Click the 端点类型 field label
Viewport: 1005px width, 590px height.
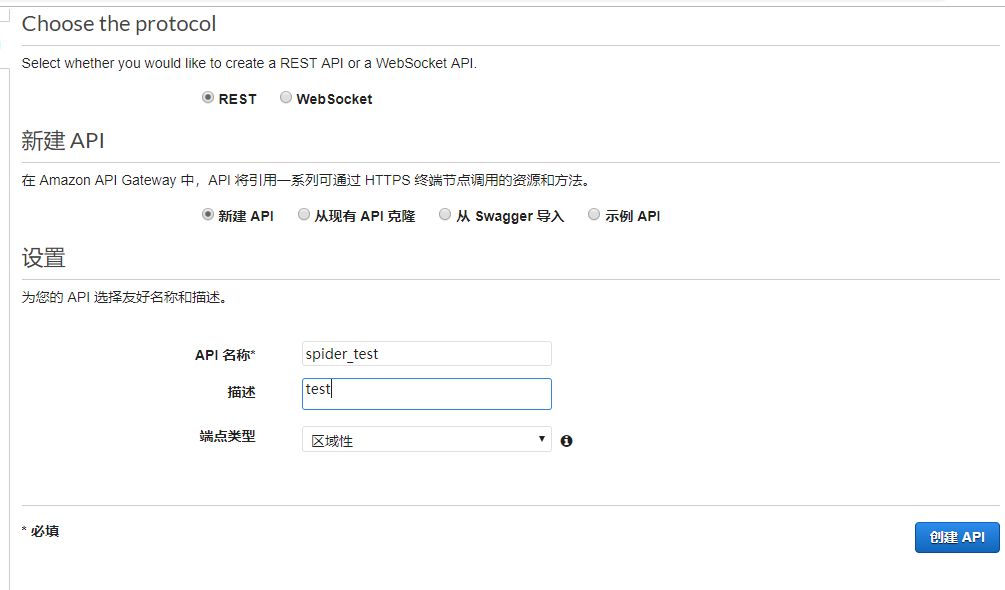click(x=228, y=436)
